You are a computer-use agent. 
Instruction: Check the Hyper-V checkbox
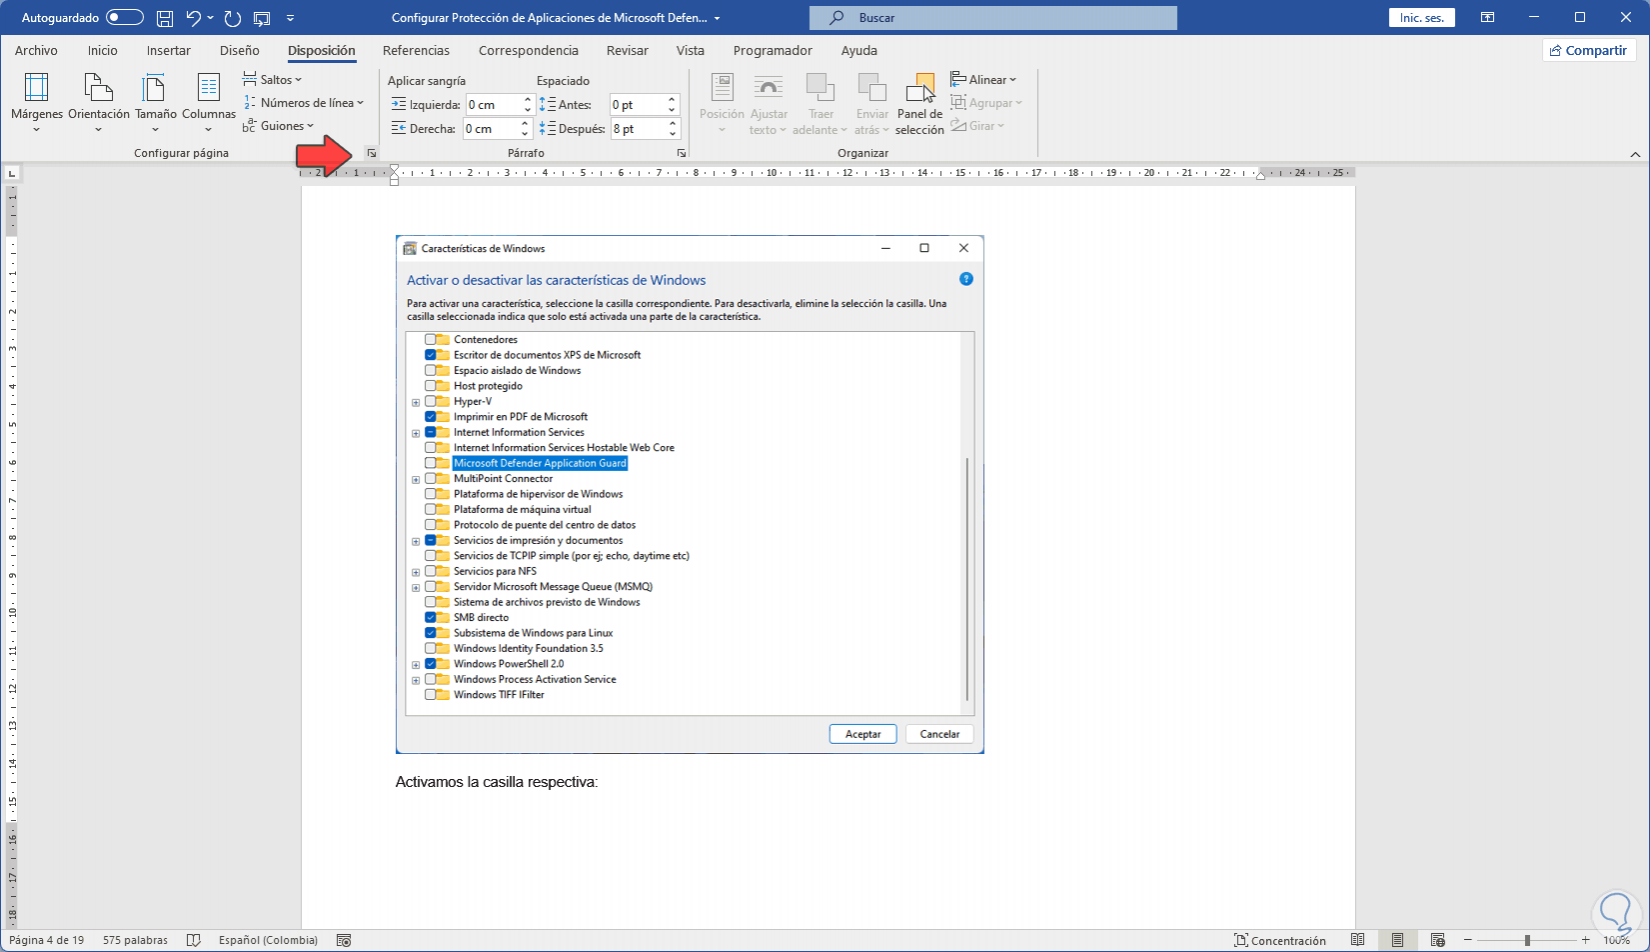(x=431, y=401)
